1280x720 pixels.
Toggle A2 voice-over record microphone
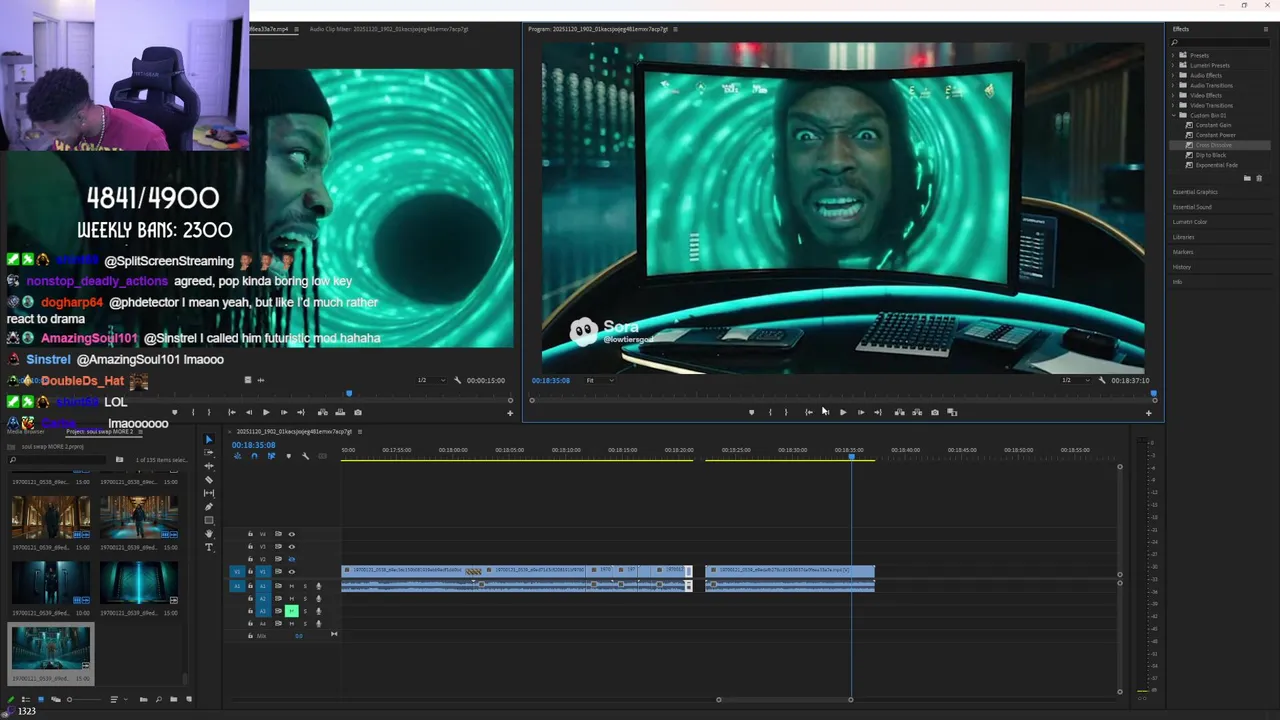[318, 598]
